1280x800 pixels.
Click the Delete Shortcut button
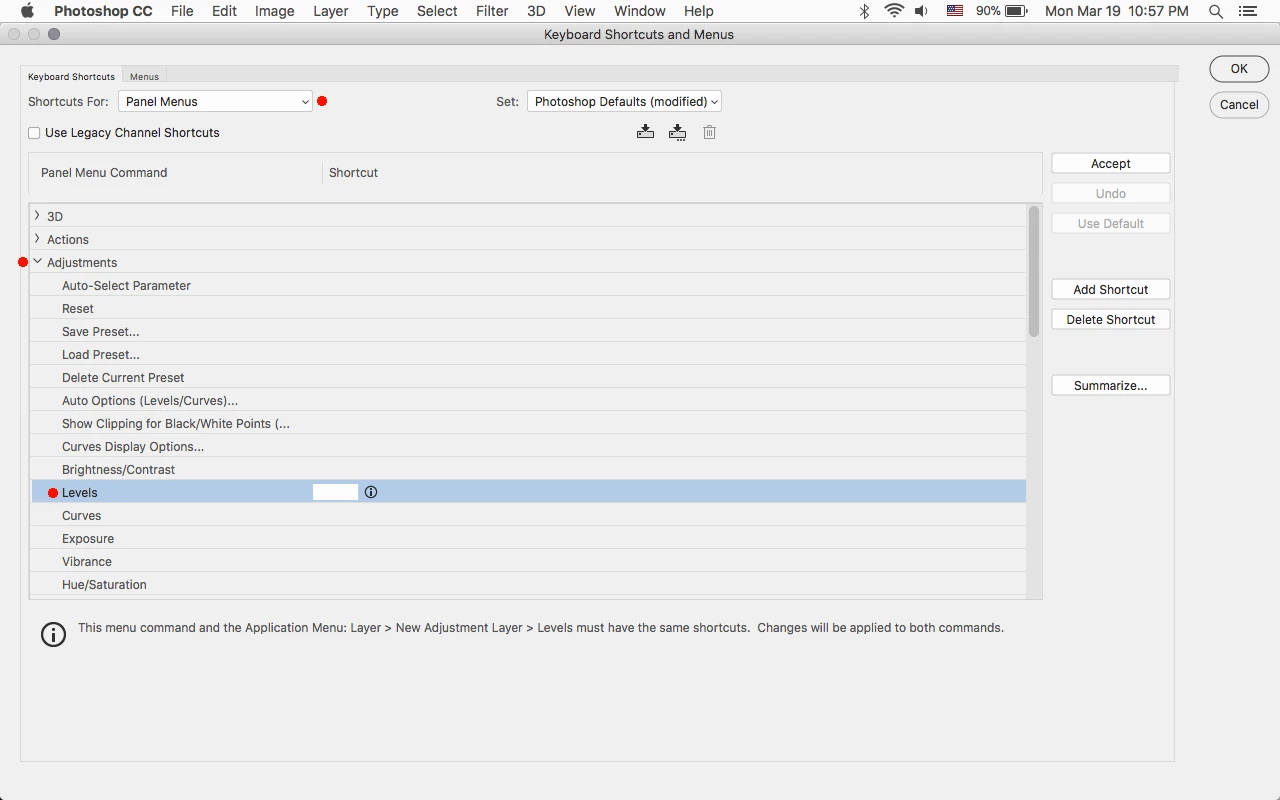click(1111, 319)
